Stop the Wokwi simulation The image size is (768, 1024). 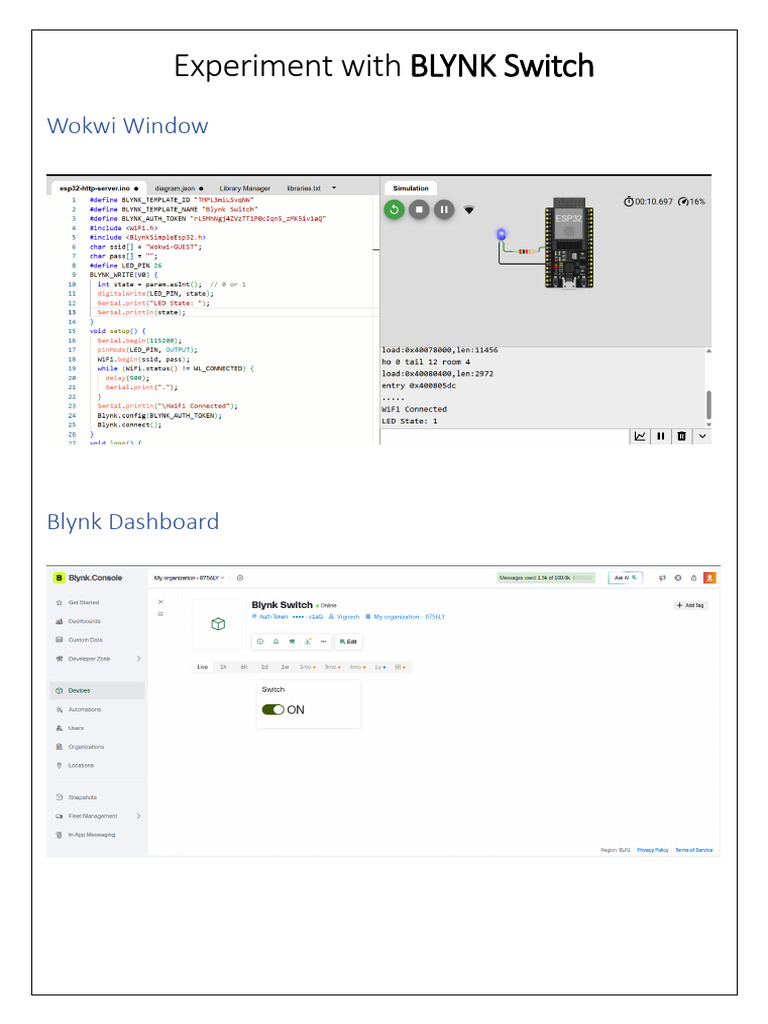[419, 210]
